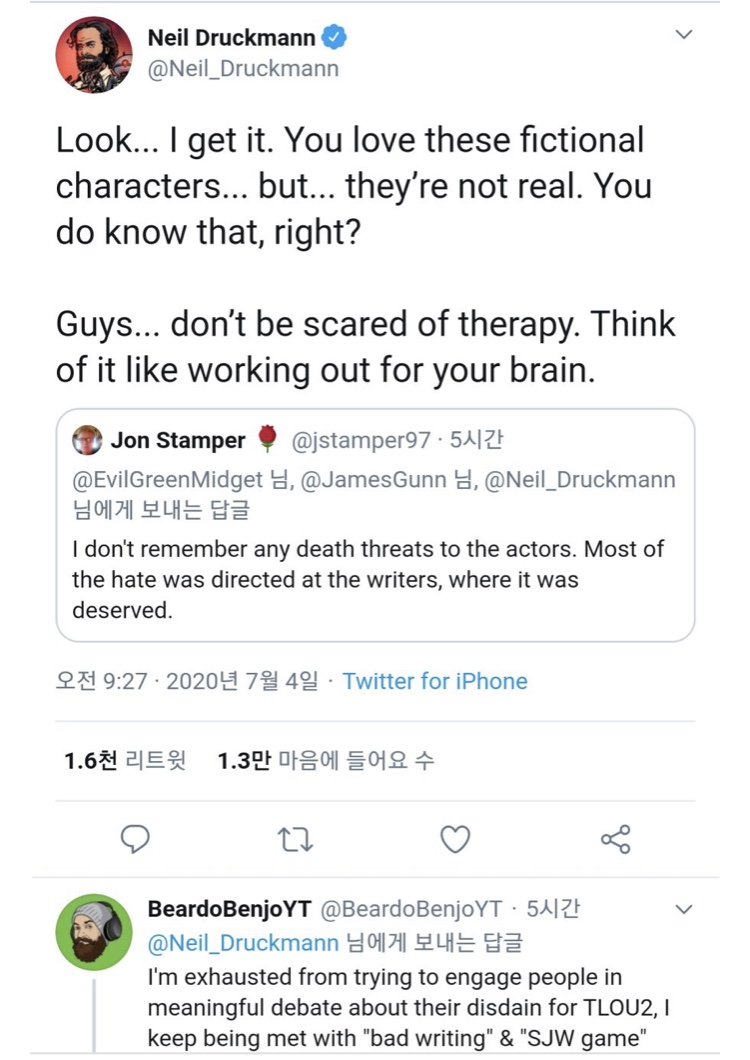Image resolution: width=750 pixels, height=1060 pixels.
Task: Click Neil Druckmann's blue verified badge
Action: click(x=335, y=39)
